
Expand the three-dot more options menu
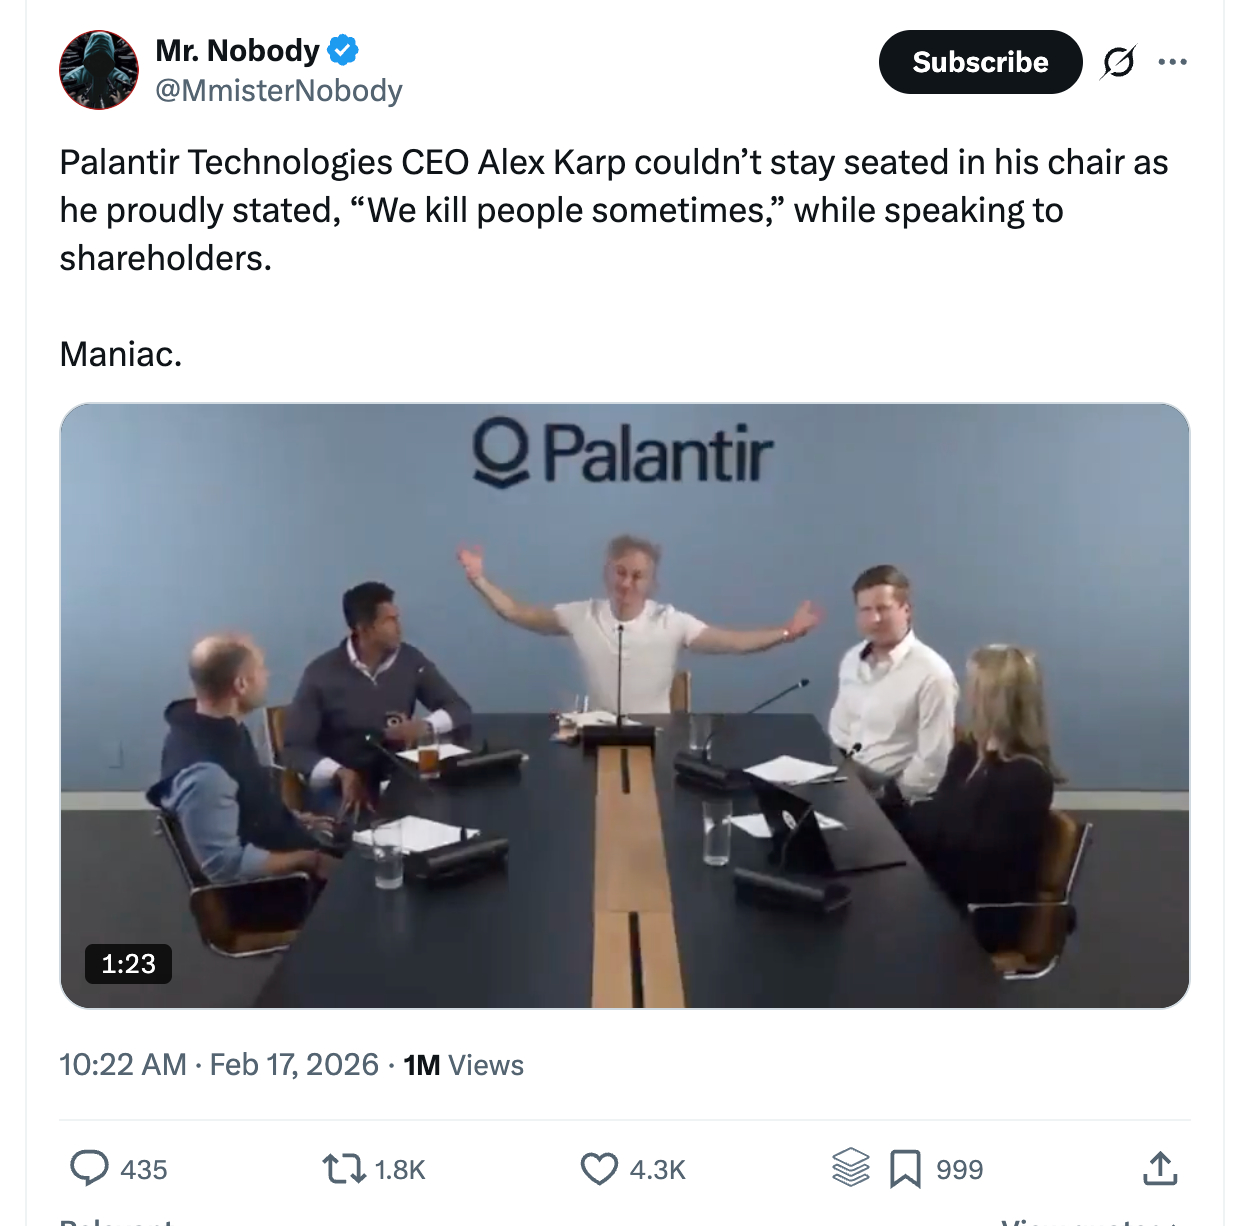pos(1172,62)
